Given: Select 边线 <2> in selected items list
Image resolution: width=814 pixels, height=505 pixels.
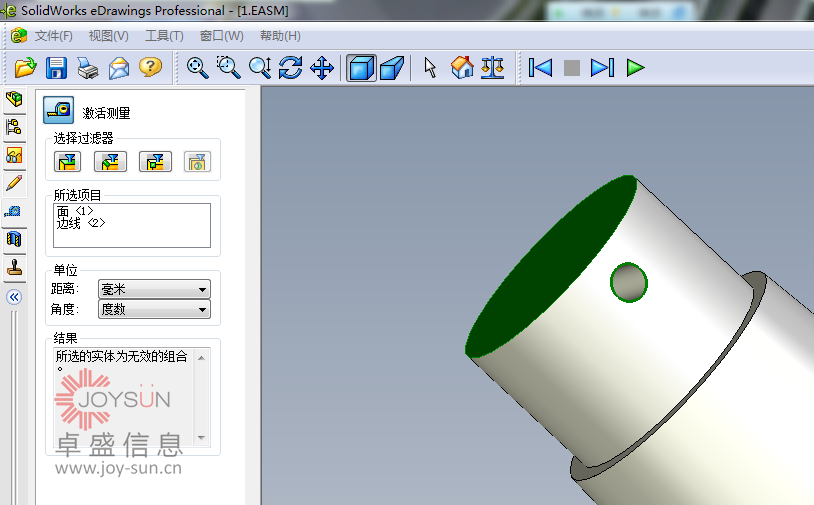Looking at the screenshot, I should (x=81, y=223).
